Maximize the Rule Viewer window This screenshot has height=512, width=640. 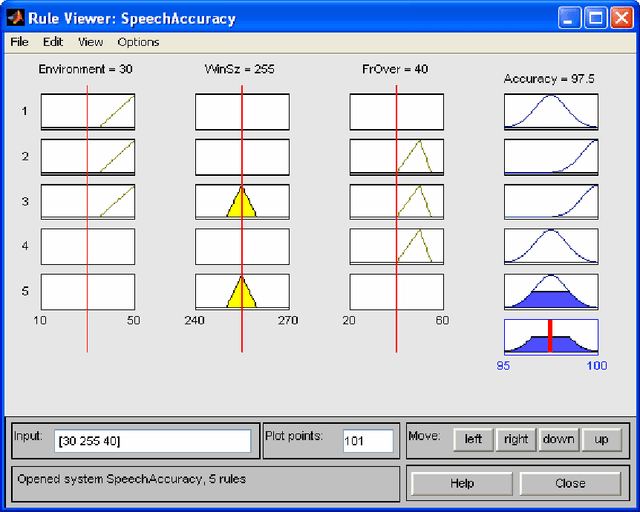[596, 18]
